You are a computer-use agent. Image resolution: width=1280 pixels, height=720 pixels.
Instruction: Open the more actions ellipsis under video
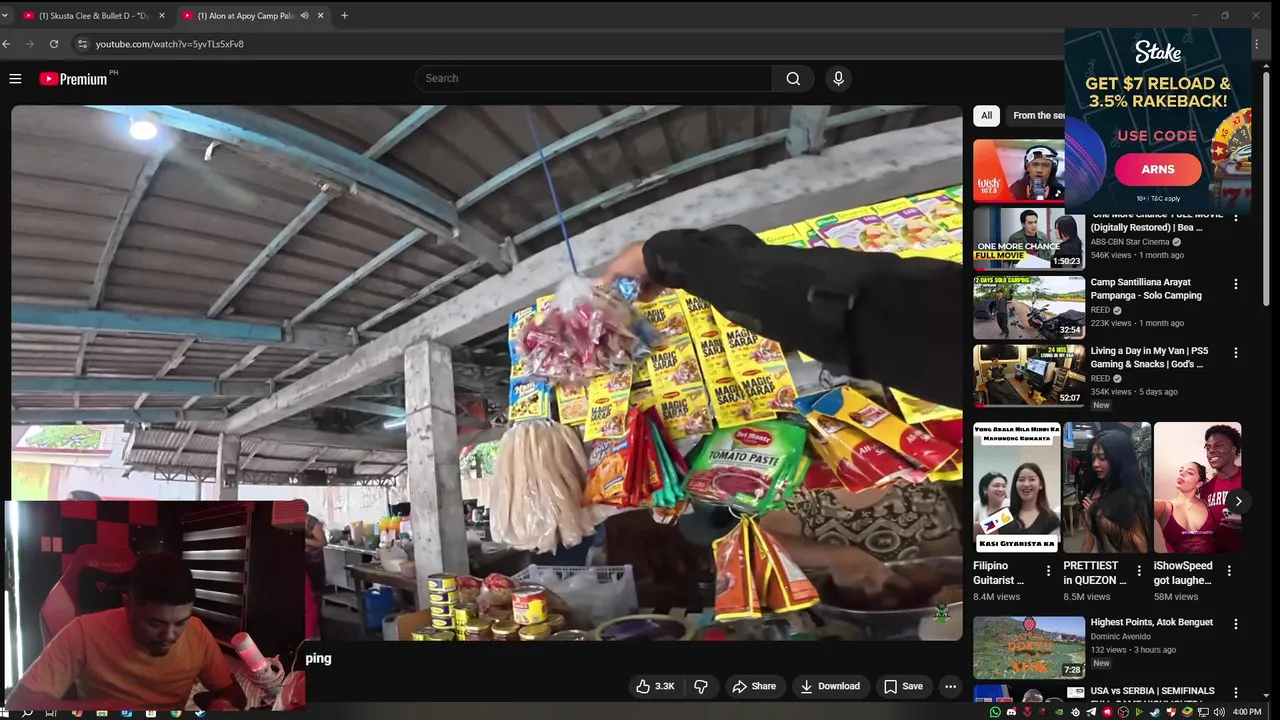click(x=950, y=686)
